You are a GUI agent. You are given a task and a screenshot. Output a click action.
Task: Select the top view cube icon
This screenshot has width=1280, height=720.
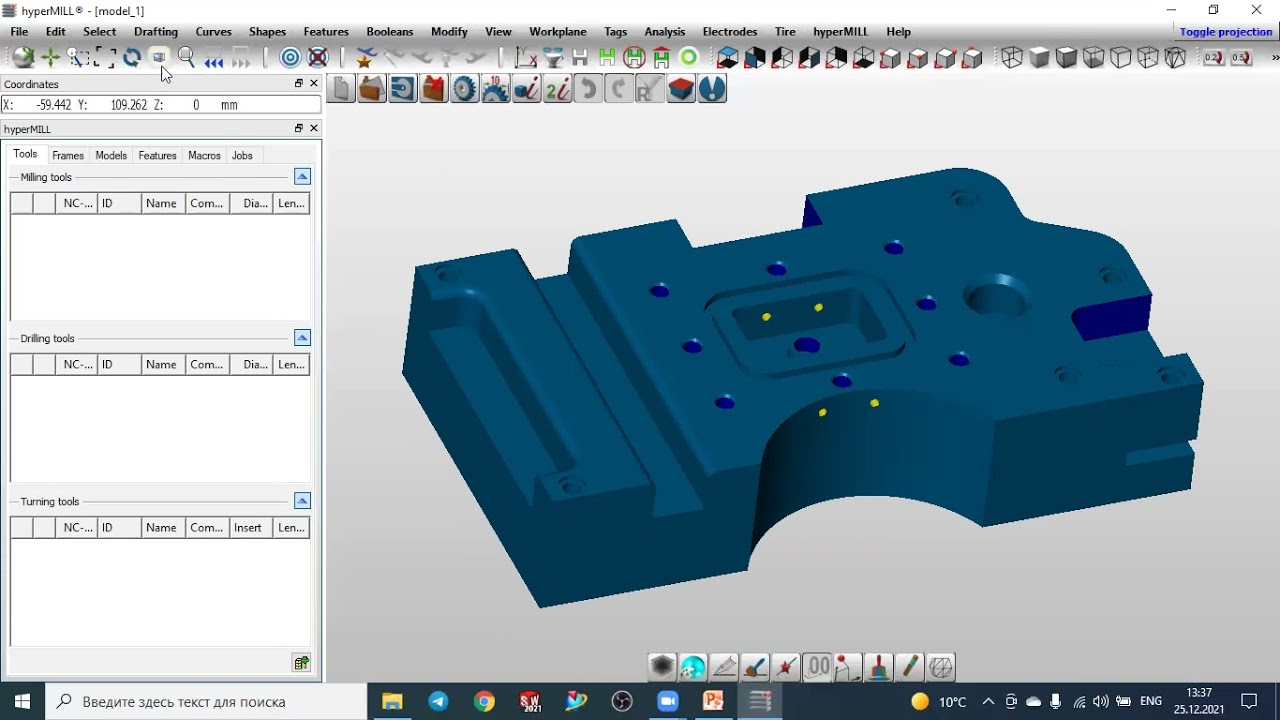(728, 58)
